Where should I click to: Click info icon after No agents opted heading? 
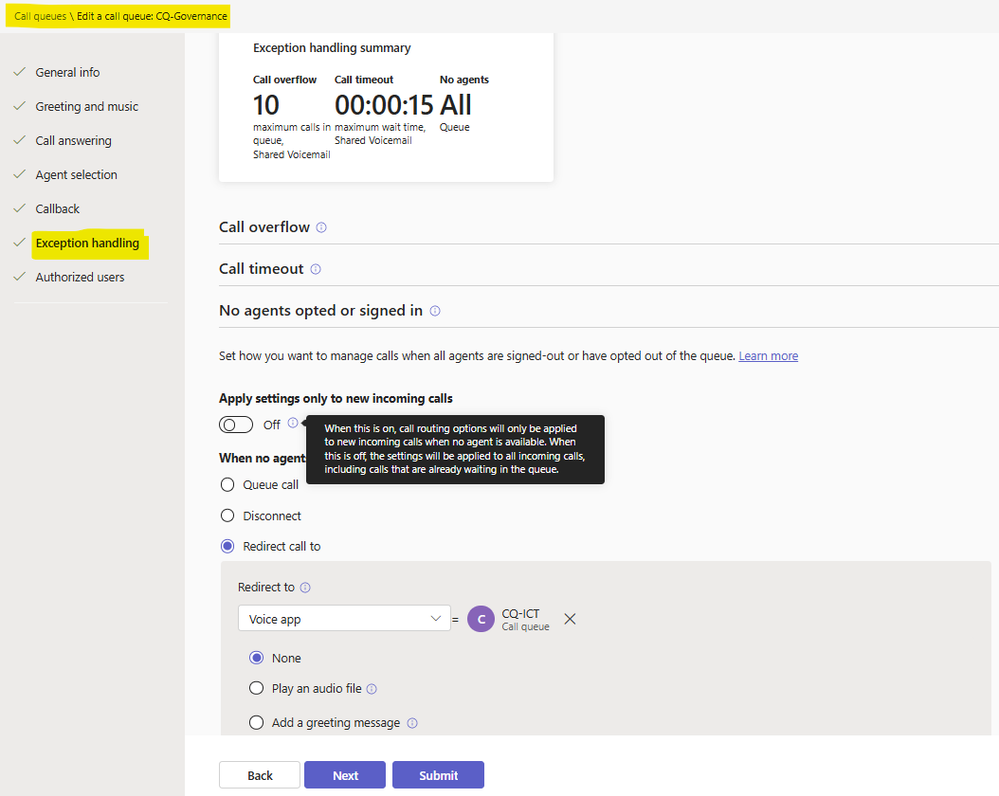pos(435,311)
